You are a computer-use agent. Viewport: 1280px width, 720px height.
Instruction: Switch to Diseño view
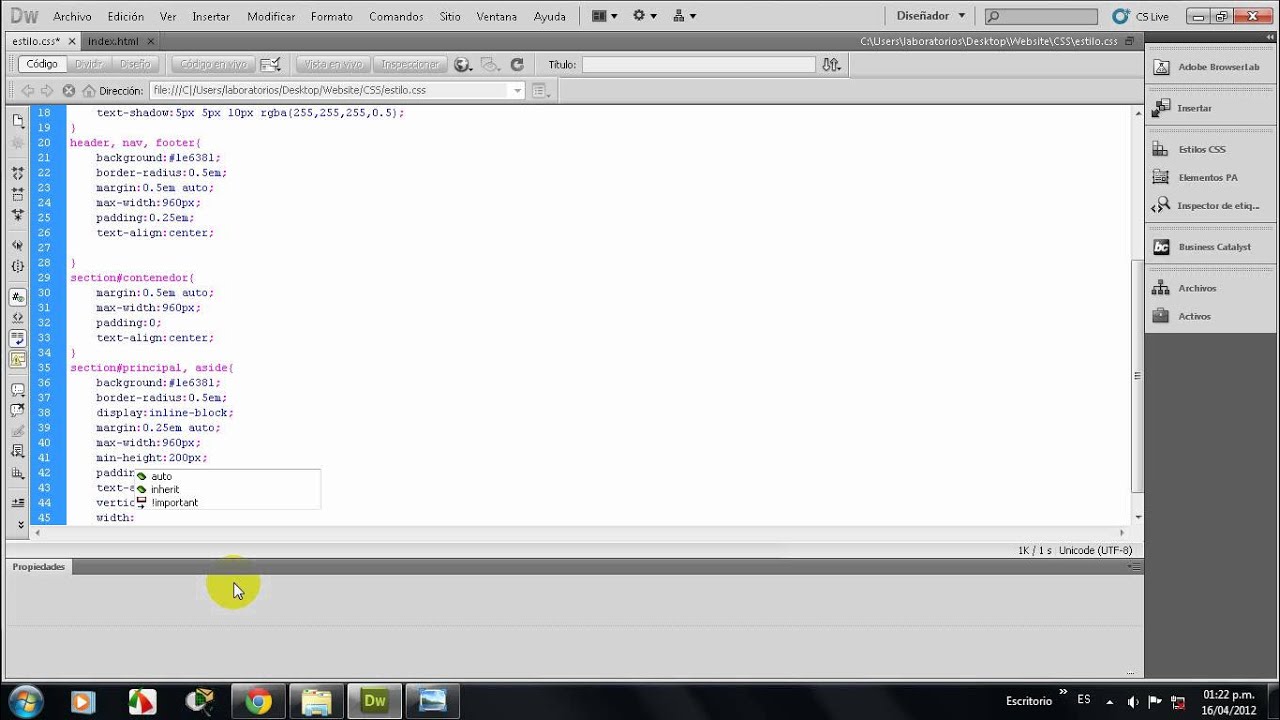(x=135, y=64)
